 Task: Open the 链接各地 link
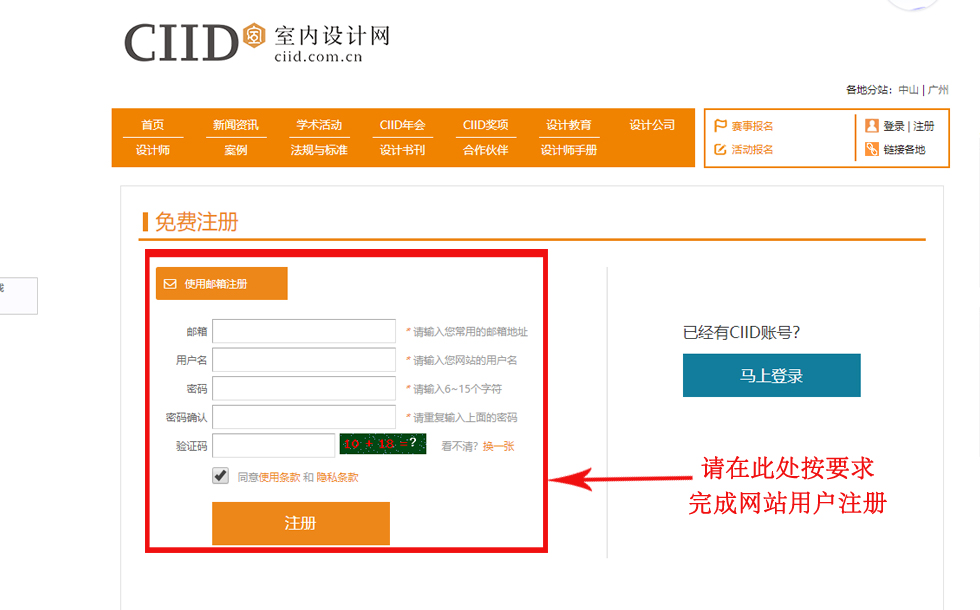(904, 149)
